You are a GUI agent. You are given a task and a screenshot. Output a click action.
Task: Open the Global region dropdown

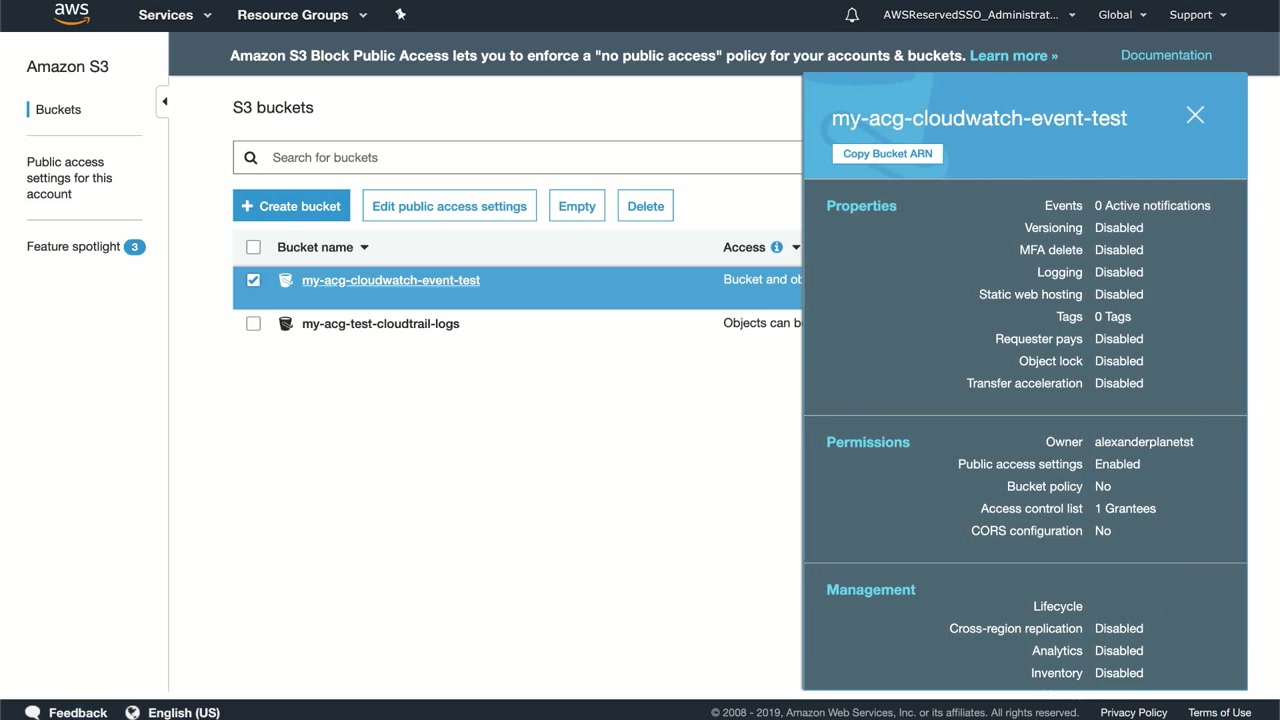click(1122, 15)
